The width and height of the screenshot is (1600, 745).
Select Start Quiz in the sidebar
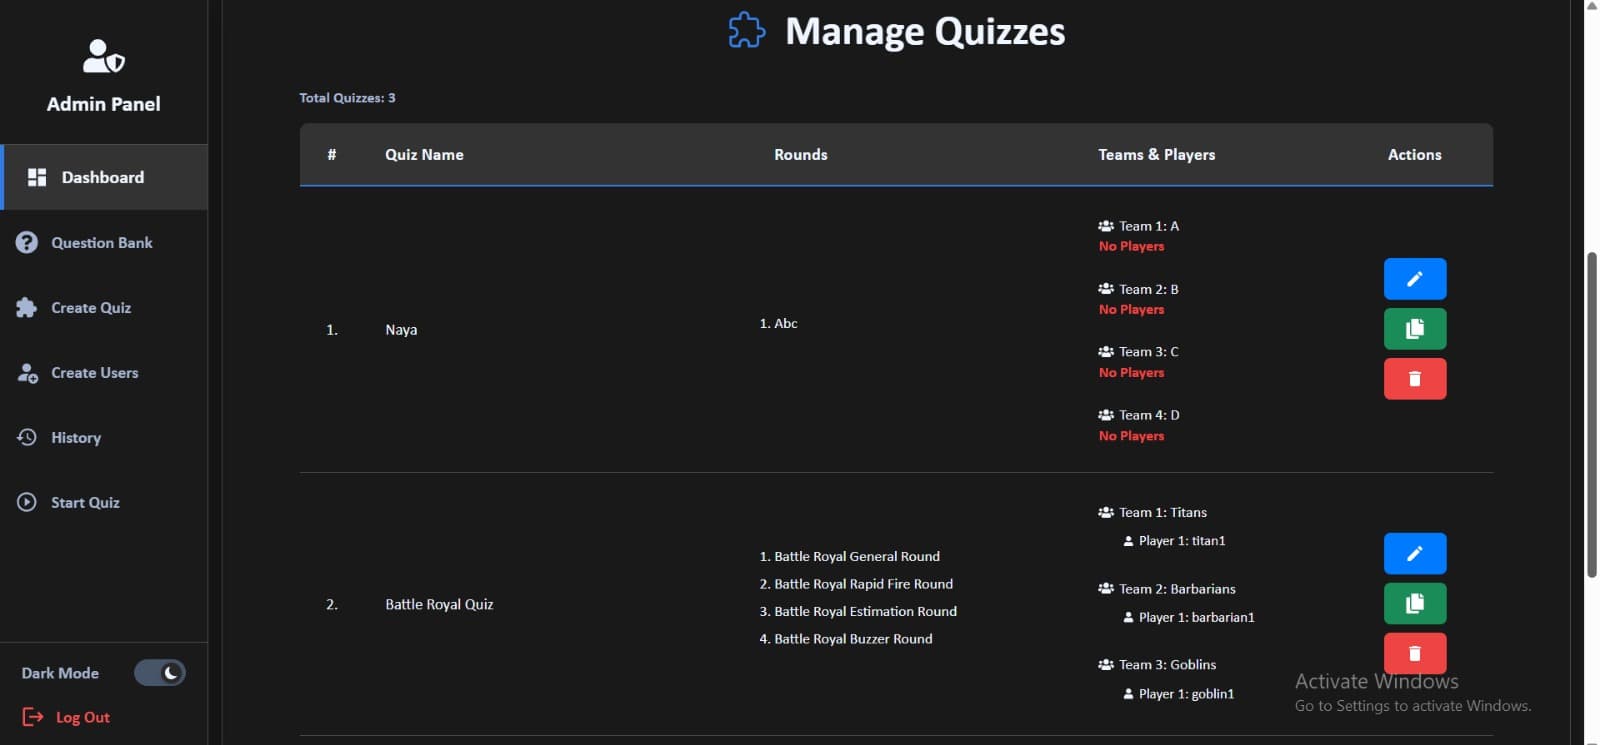pyautogui.click(x=85, y=503)
